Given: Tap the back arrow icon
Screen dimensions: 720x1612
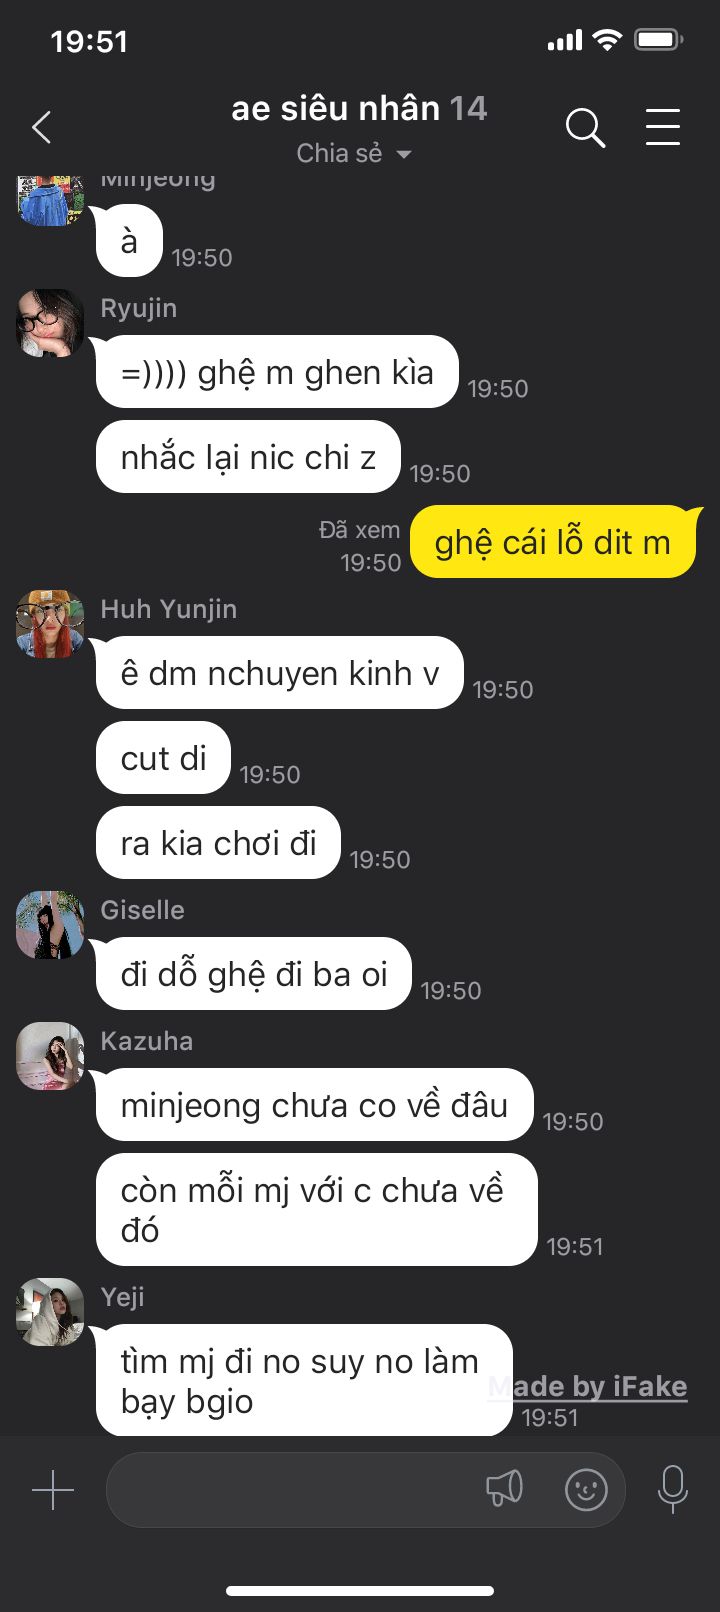Looking at the screenshot, I should (41, 128).
